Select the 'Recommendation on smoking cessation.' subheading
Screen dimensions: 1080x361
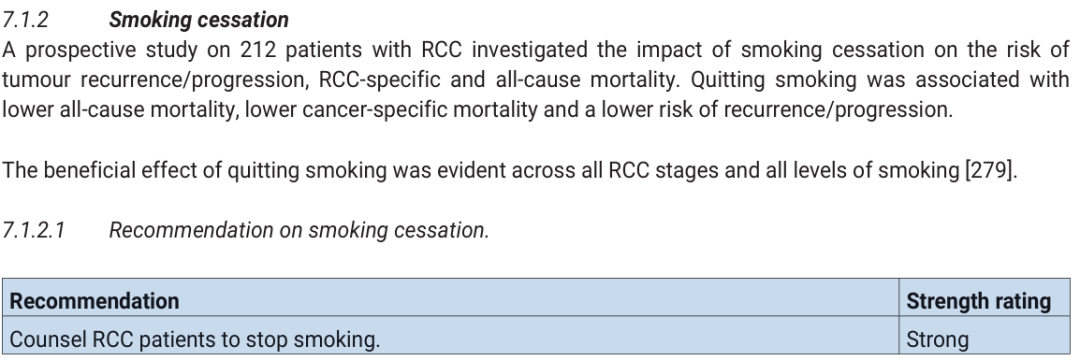tap(299, 230)
